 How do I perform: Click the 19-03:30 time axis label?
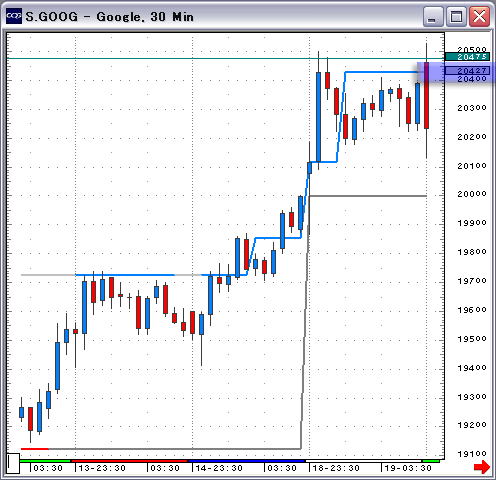coord(408,468)
